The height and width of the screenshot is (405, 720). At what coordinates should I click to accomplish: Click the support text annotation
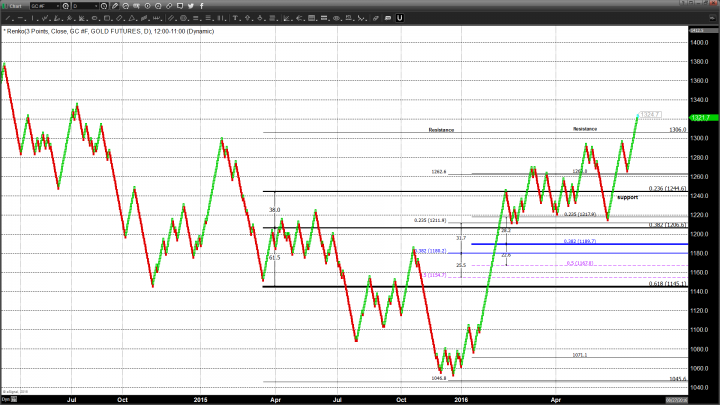pyautogui.click(x=627, y=198)
